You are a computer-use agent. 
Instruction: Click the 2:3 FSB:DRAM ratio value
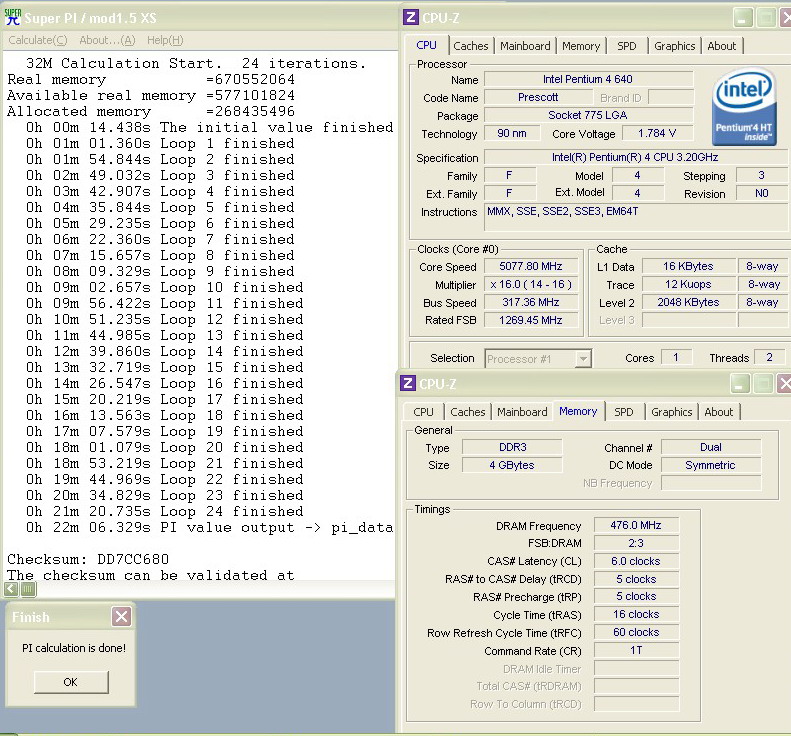[636, 543]
